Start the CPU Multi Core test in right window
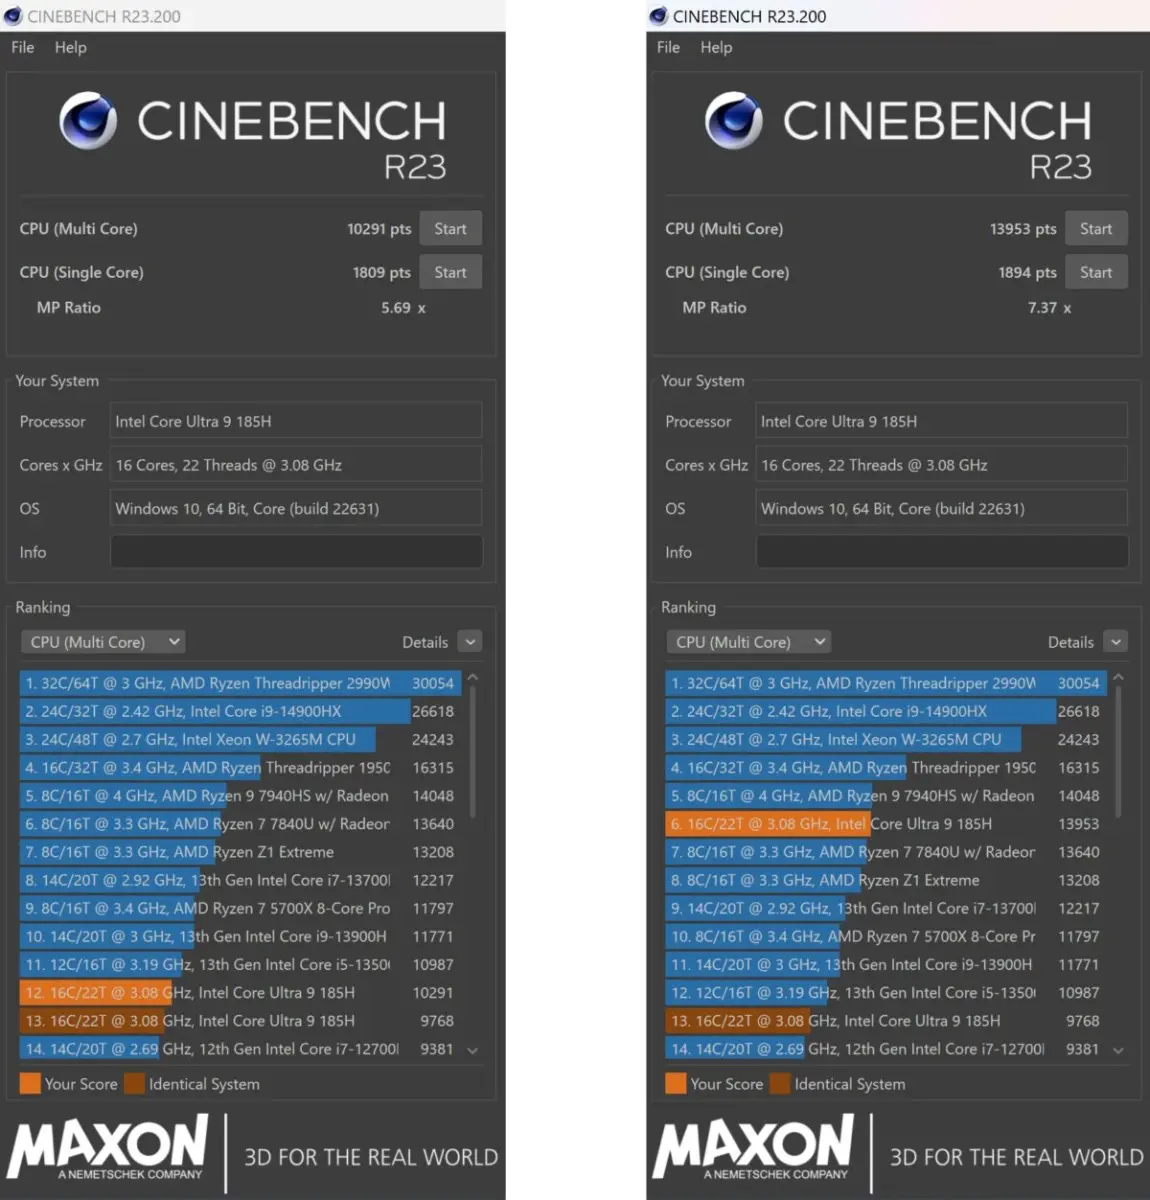Image resolution: width=1150 pixels, height=1200 pixels. [x=1096, y=229]
